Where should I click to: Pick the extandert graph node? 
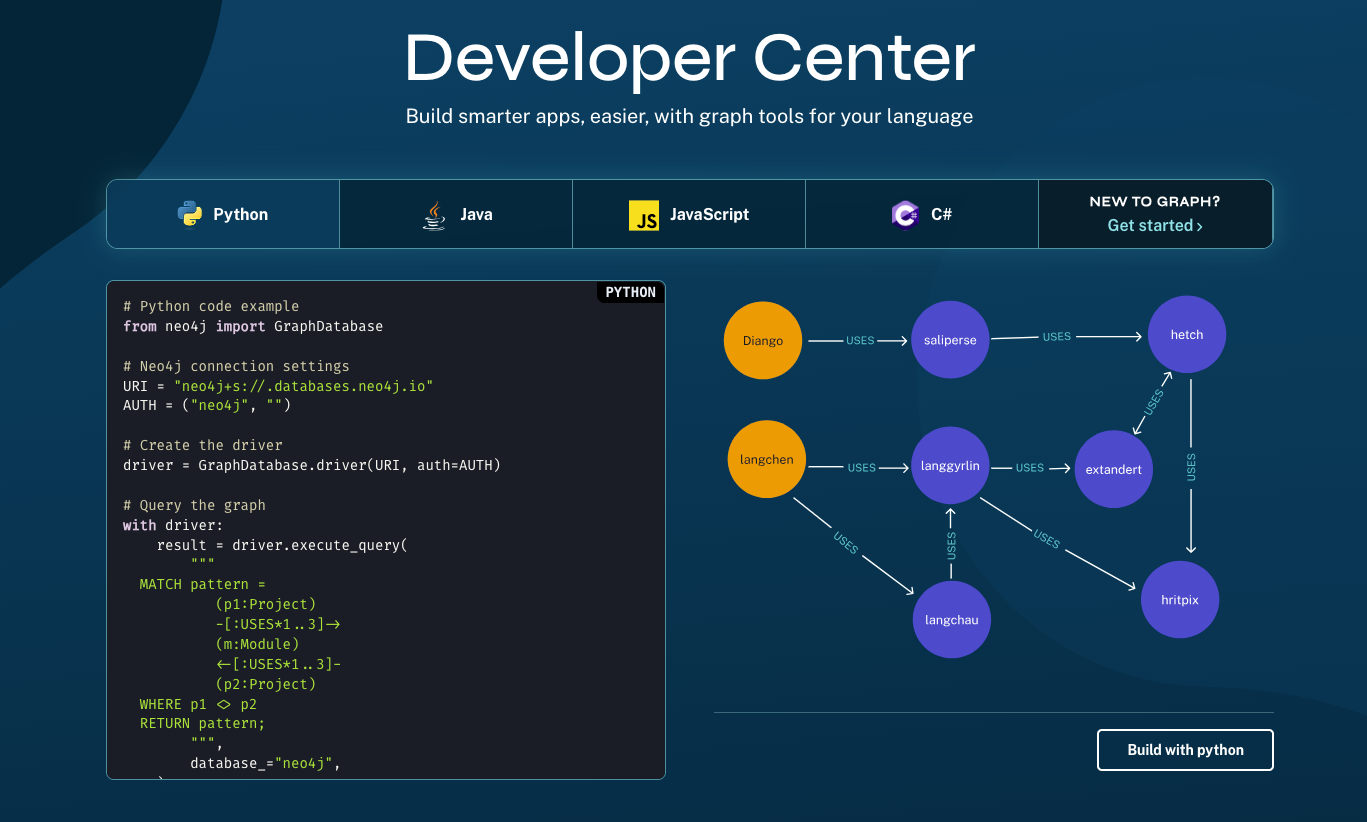pos(1114,470)
